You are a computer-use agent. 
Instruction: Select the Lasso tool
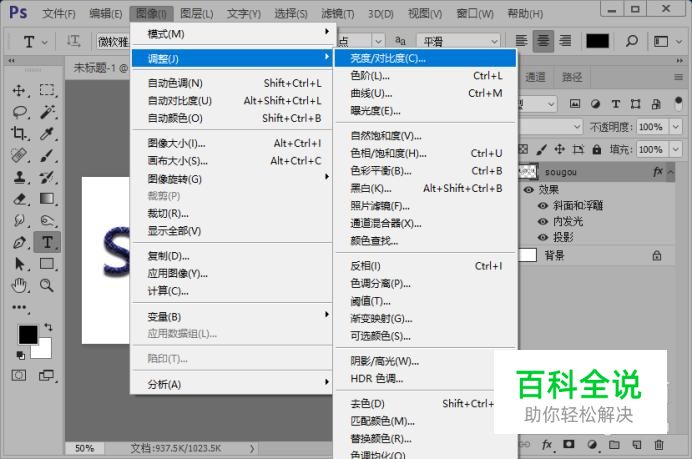pos(19,112)
